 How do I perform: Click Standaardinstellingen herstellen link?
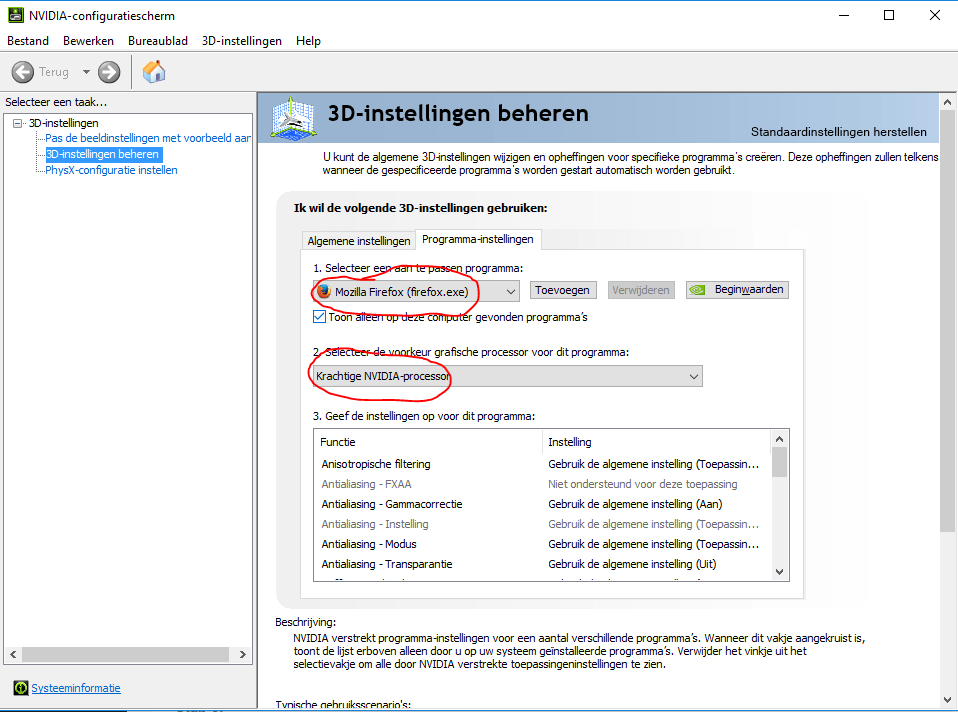pos(838,132)
